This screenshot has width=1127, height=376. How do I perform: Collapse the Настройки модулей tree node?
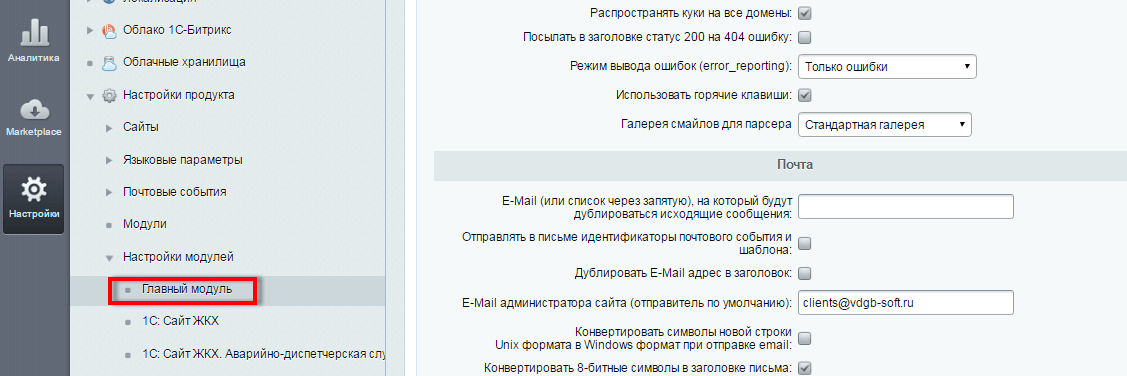tap(109, 257)
